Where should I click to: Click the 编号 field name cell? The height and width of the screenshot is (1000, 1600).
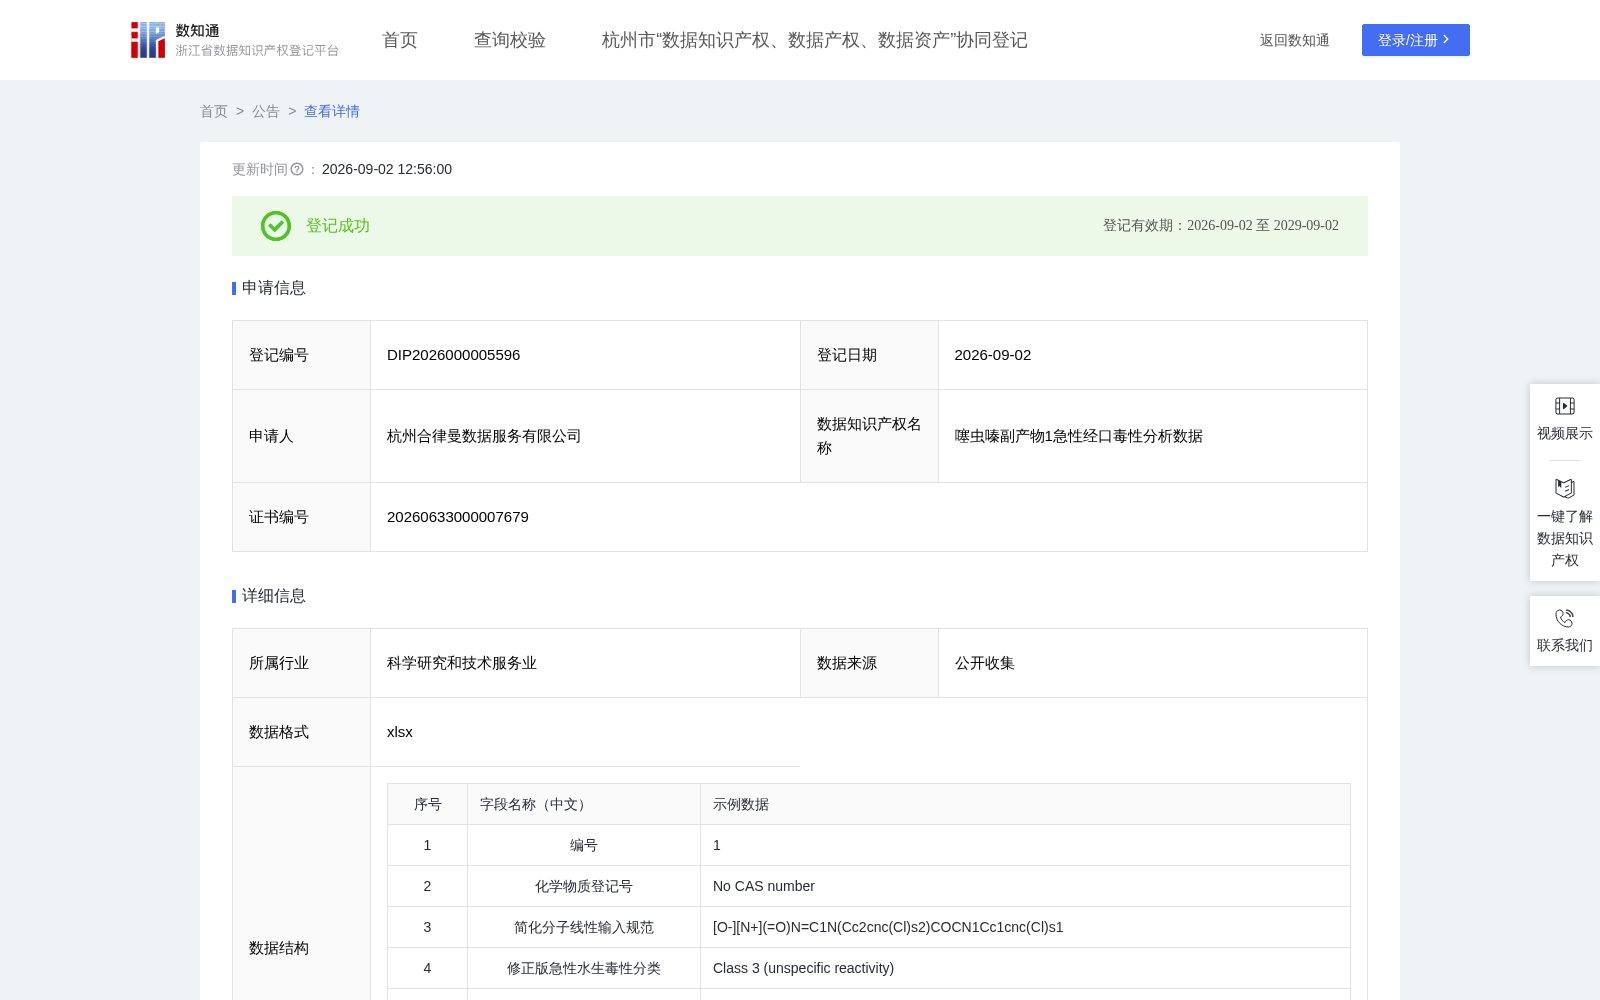coord(584,845)
